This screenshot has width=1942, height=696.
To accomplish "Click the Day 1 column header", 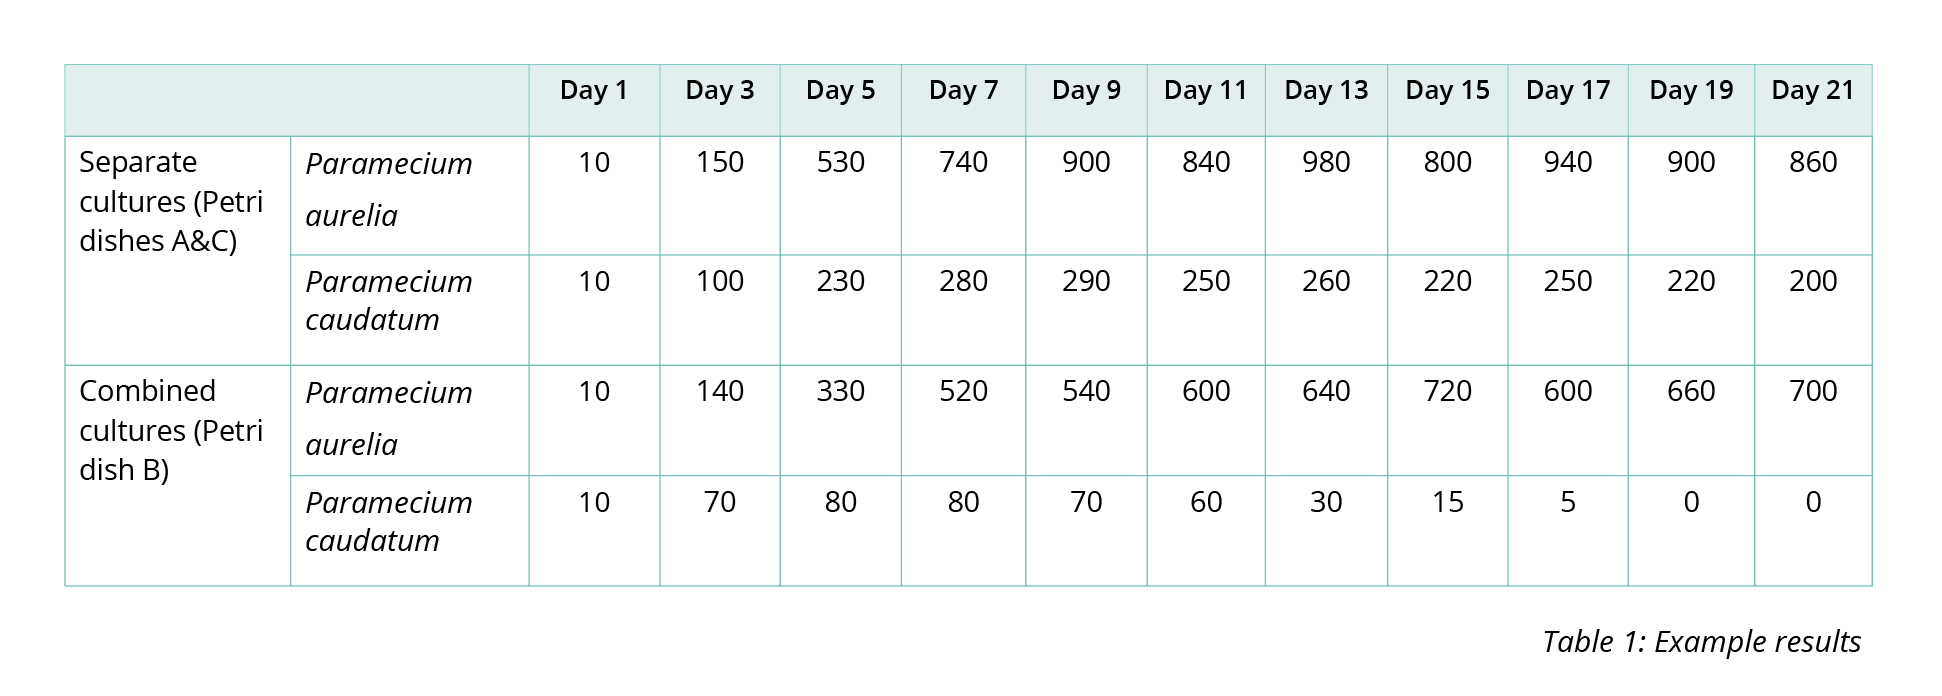I will [x=593, y=91].
